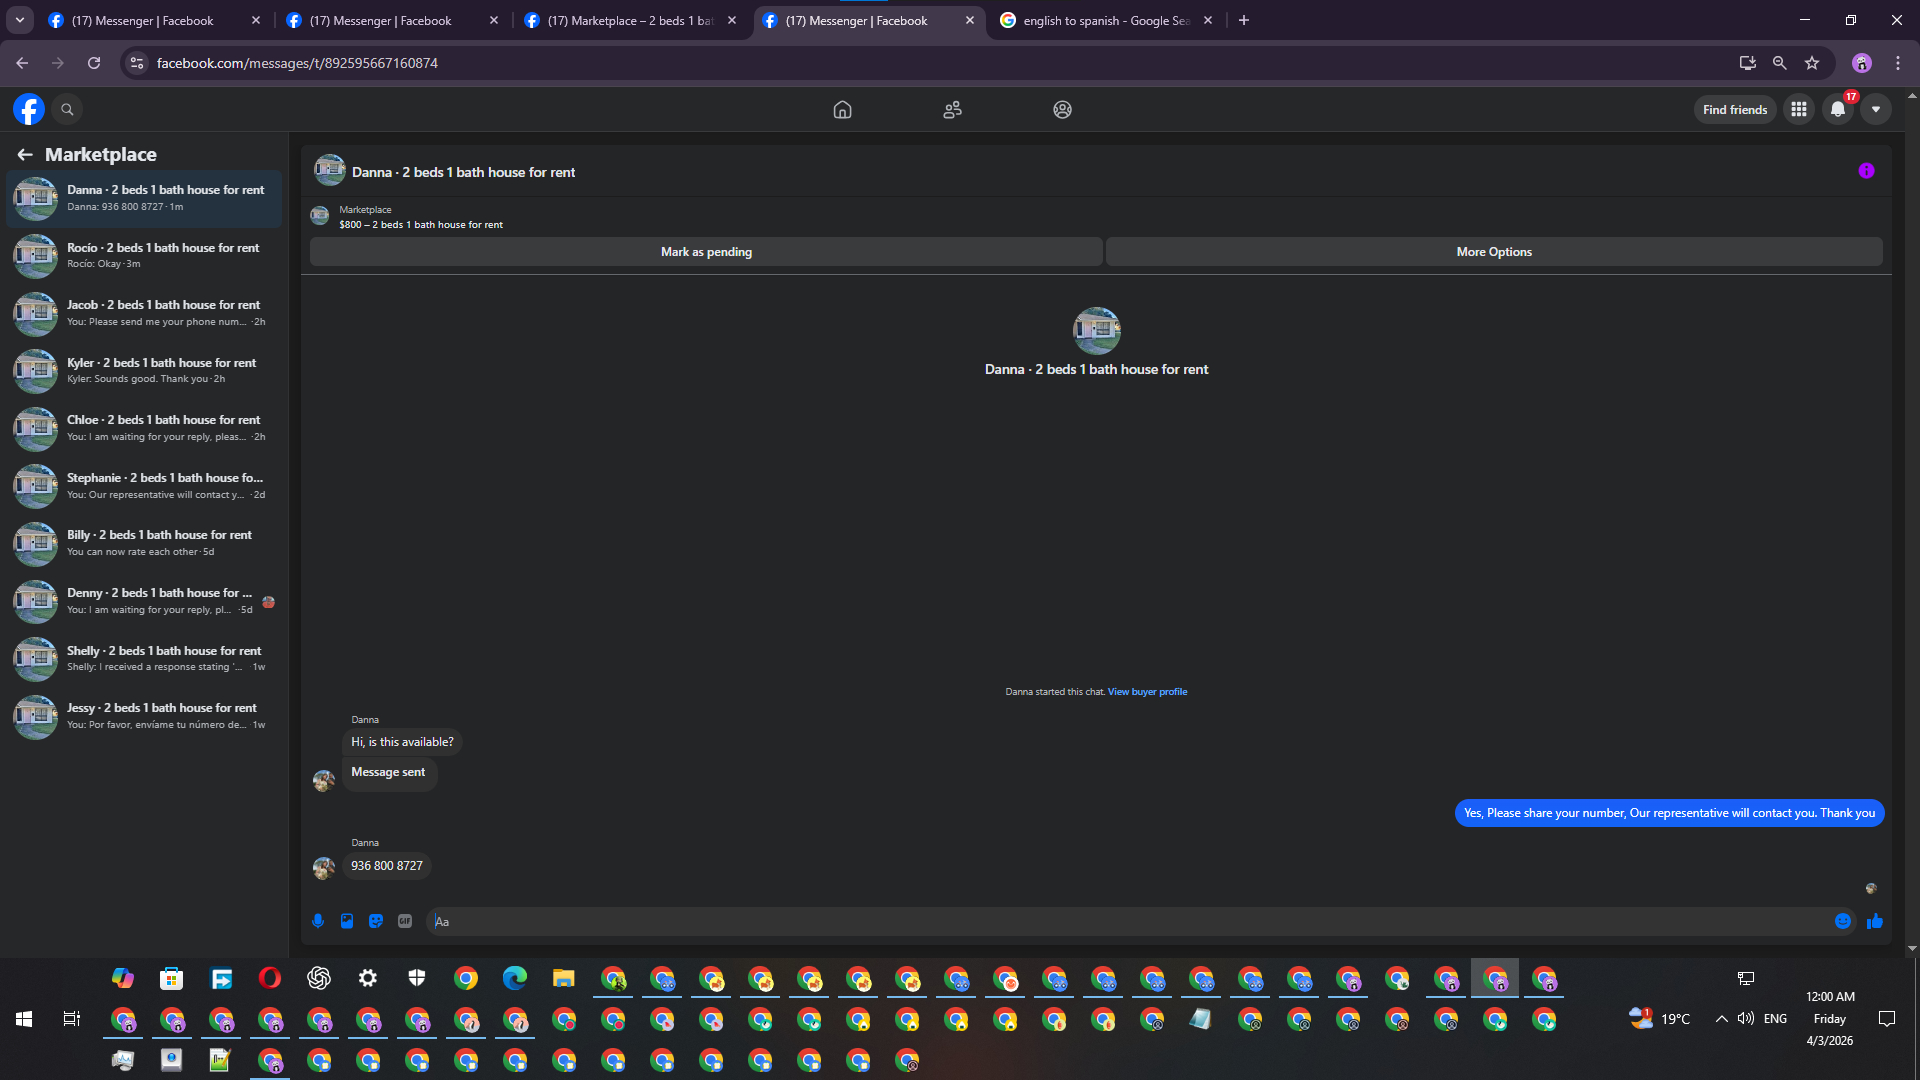This screenshot has width=1920, height=1080.
Task: Open the $800 Marketplace listing link
Action: point(421,225)
